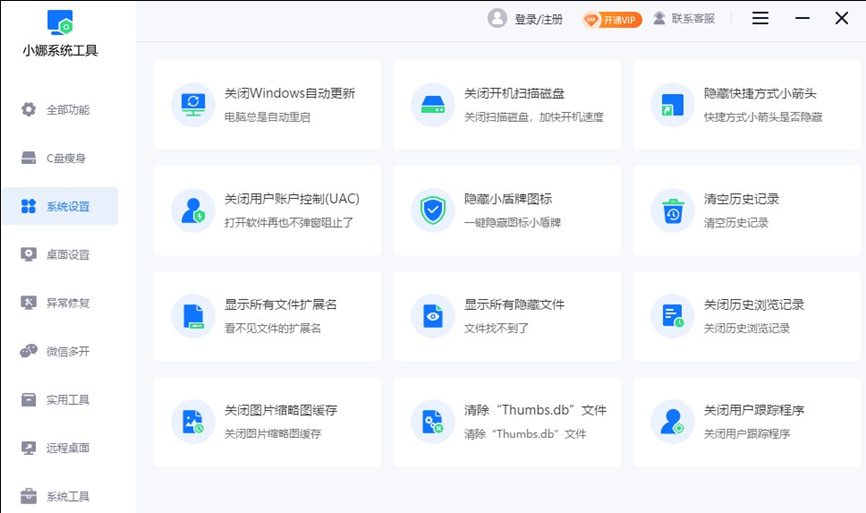The height and width of the screenshot is (513, 866).
Task: Click the text 文件找不到了
Action: 496,328
